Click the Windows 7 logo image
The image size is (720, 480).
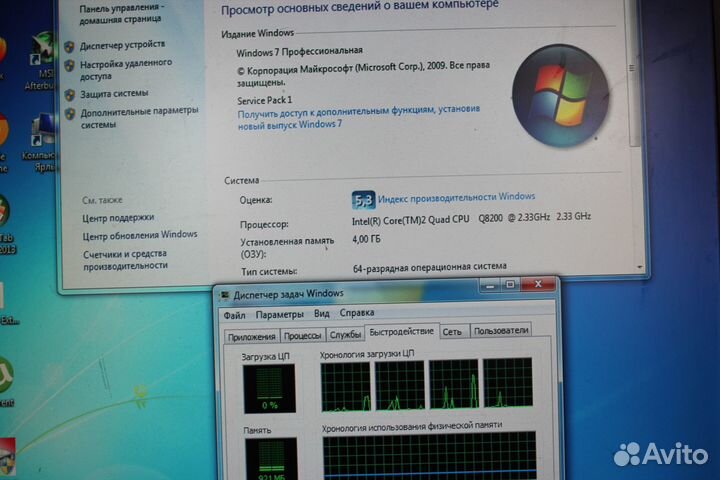coord(560,96)
